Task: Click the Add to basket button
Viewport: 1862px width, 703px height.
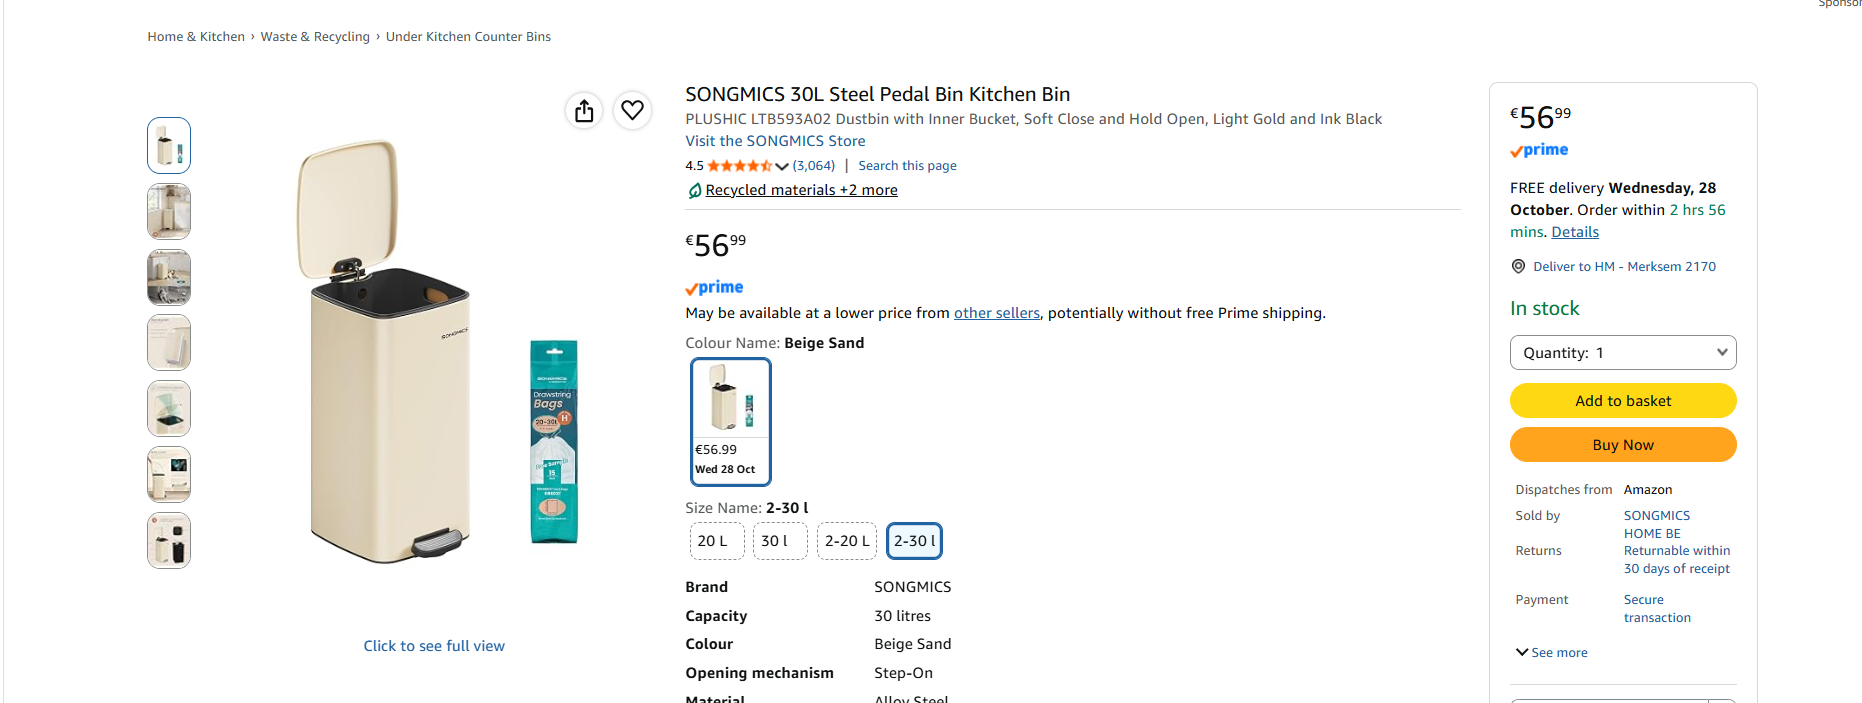Action: [x=1623, y=401]
